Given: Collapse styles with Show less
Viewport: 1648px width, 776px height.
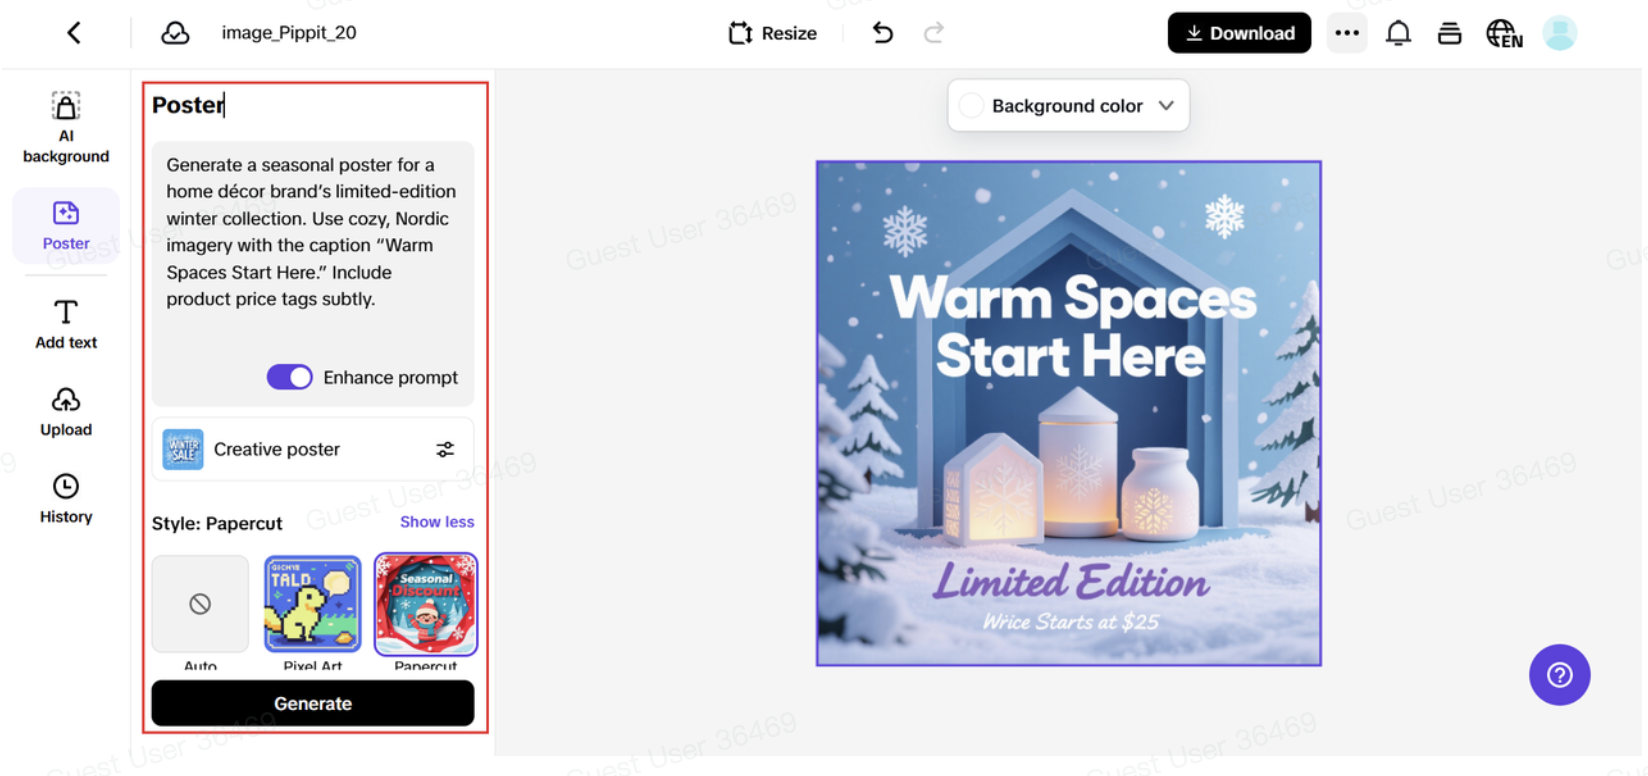Looking at the screenshot, I should point(437,522).
